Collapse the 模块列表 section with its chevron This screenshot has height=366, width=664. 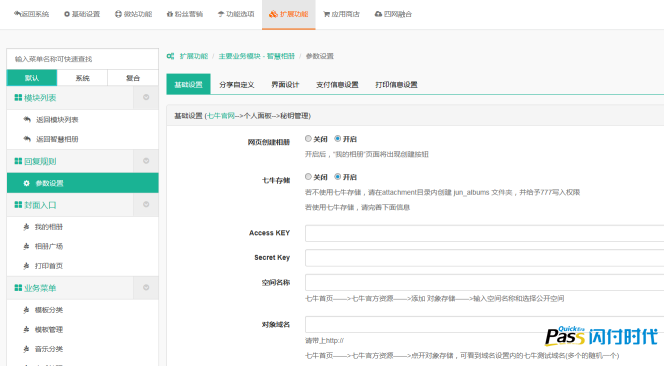146,97
